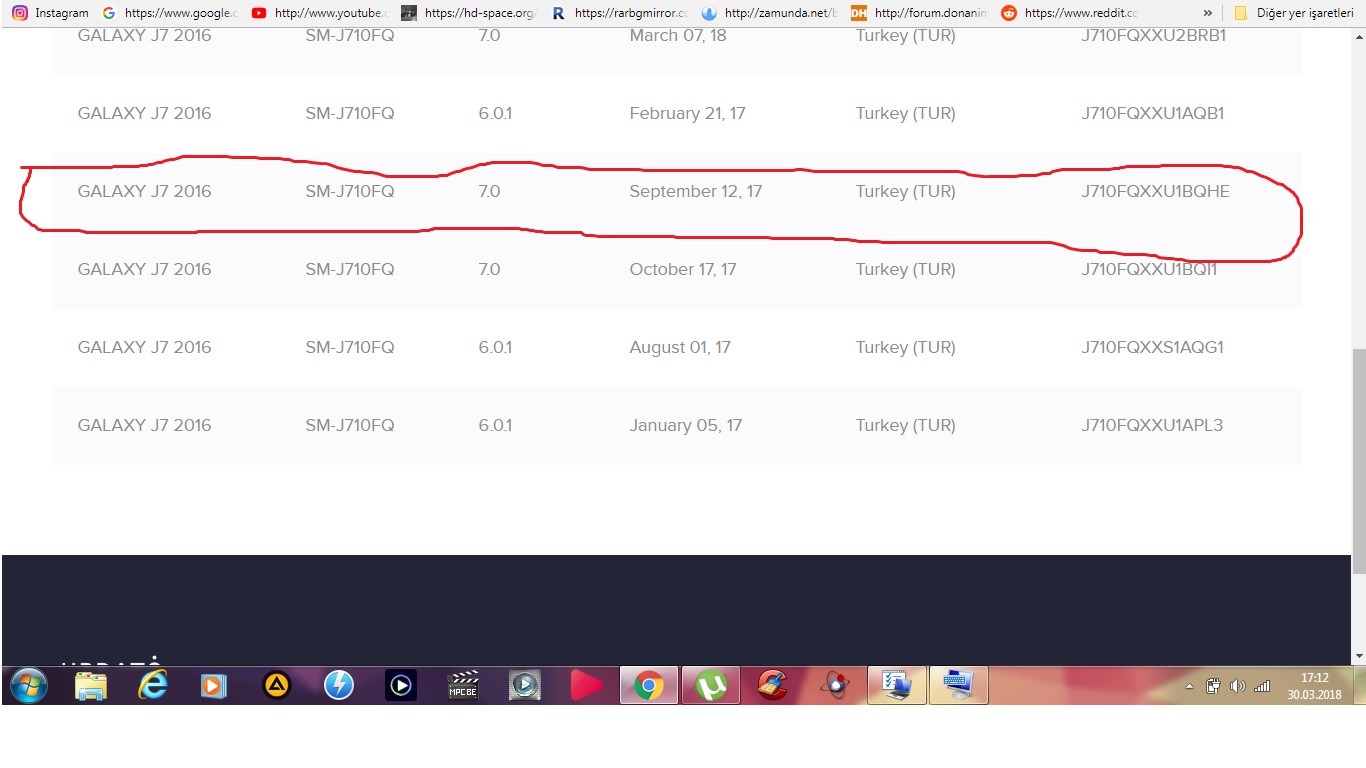The height and width of the screenshot is (768, 1366).
Task: Open the checklist computer taskbar window
Action: [897, 686]
